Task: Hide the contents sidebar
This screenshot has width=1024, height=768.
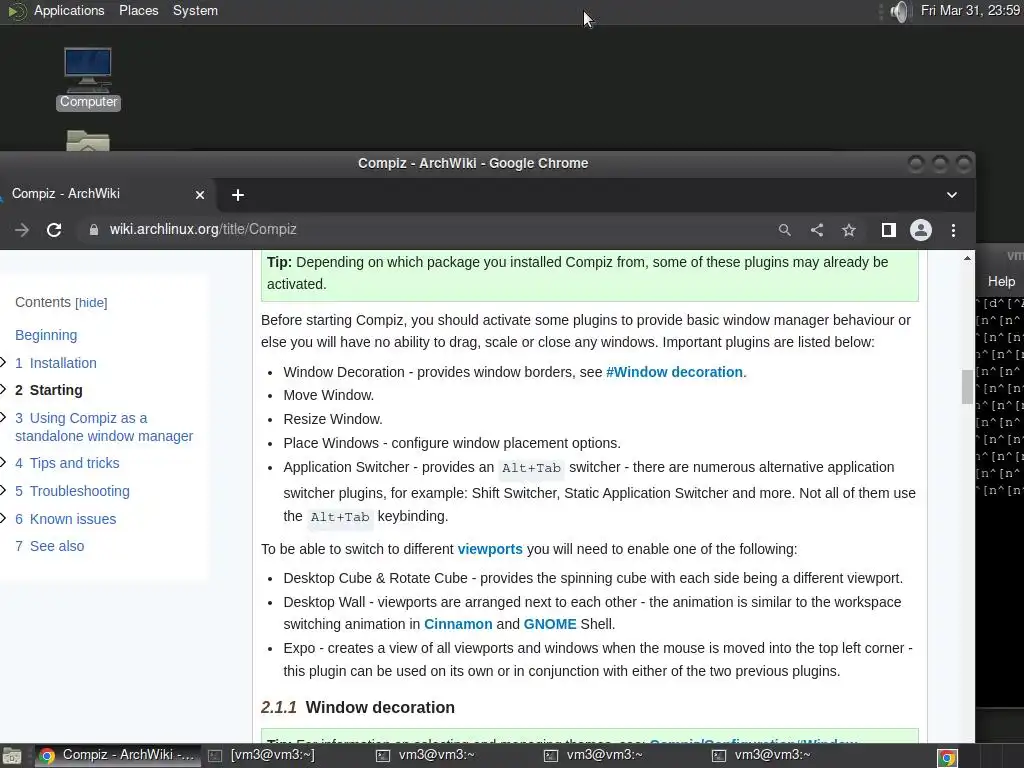Action: pos(91,303)
